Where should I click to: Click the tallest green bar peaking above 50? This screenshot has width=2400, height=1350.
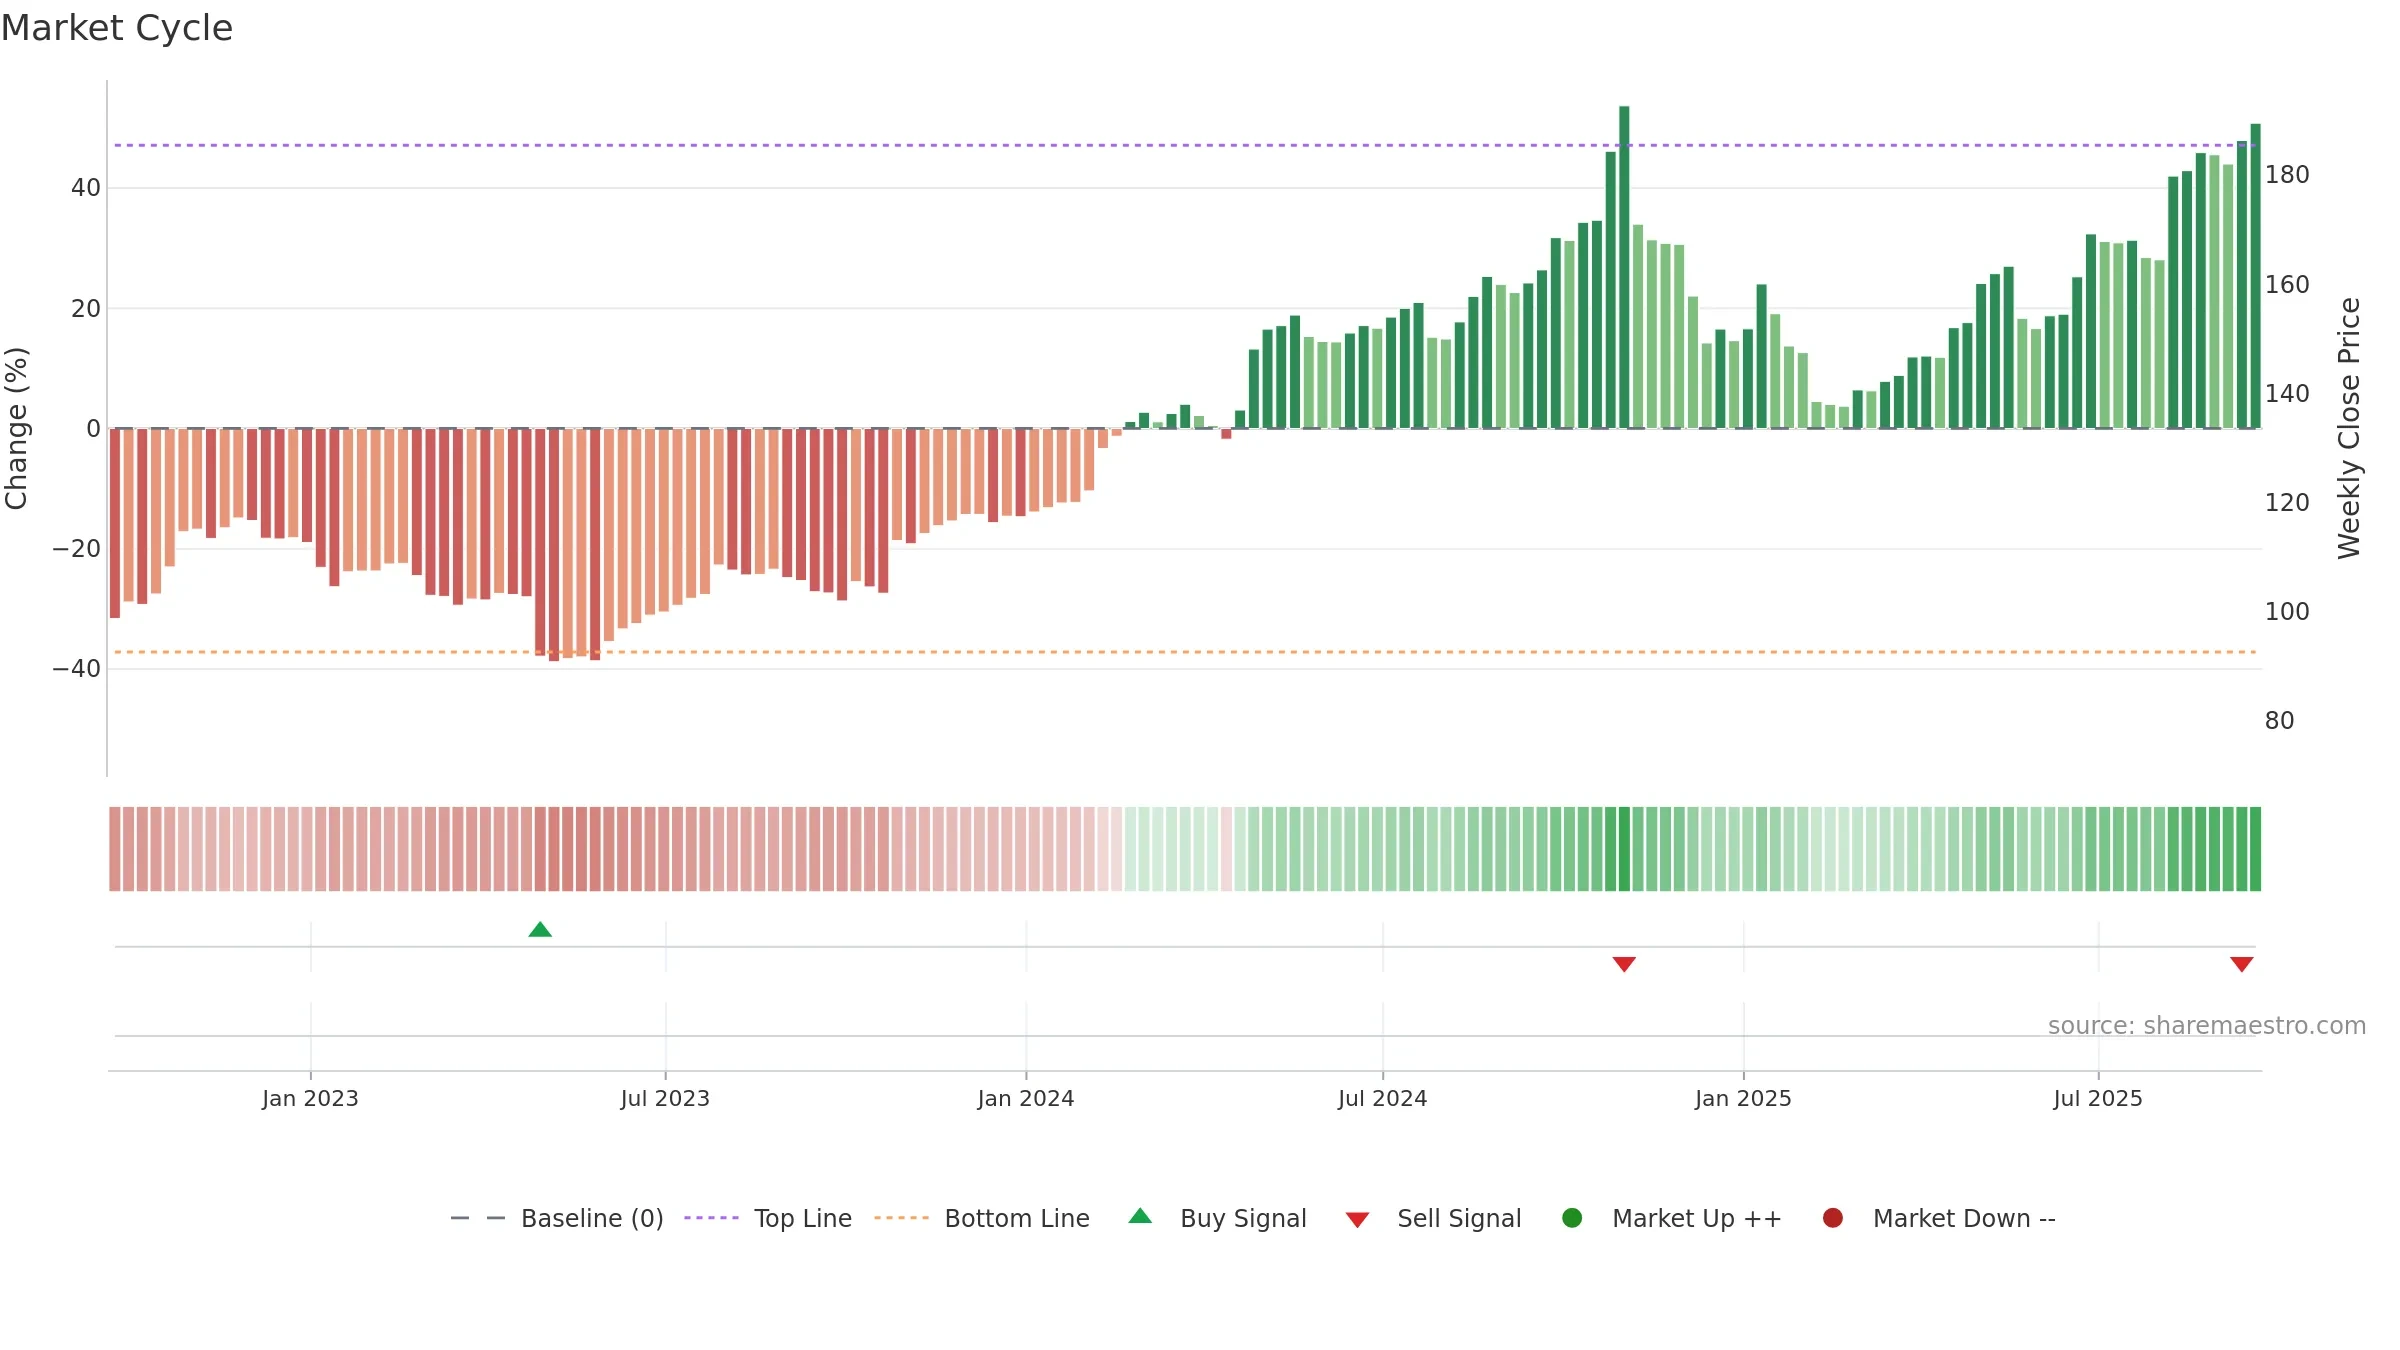[1624, 267]
